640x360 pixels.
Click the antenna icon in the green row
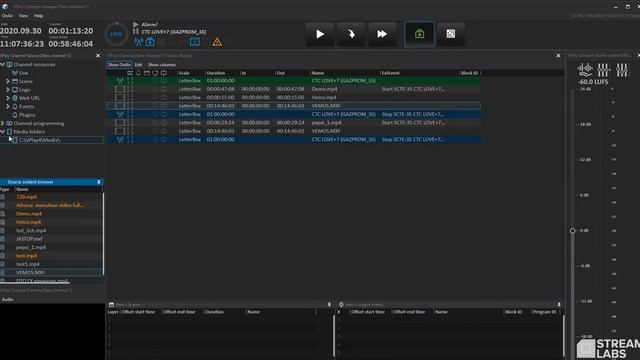(x=120, y=81)
